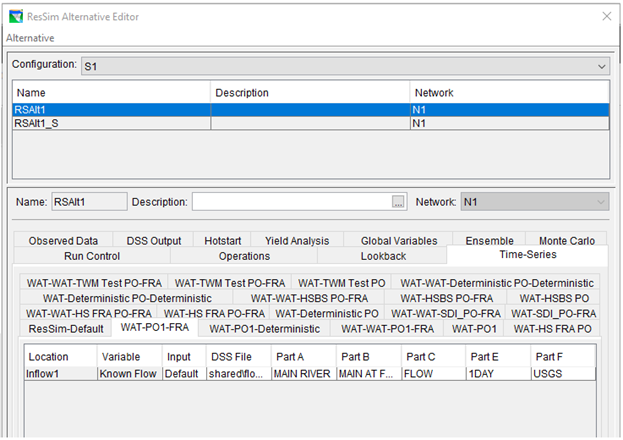Open the Network N1 dropdown
The width and height of the screenshot is (623, 440).
click(599, 202)
